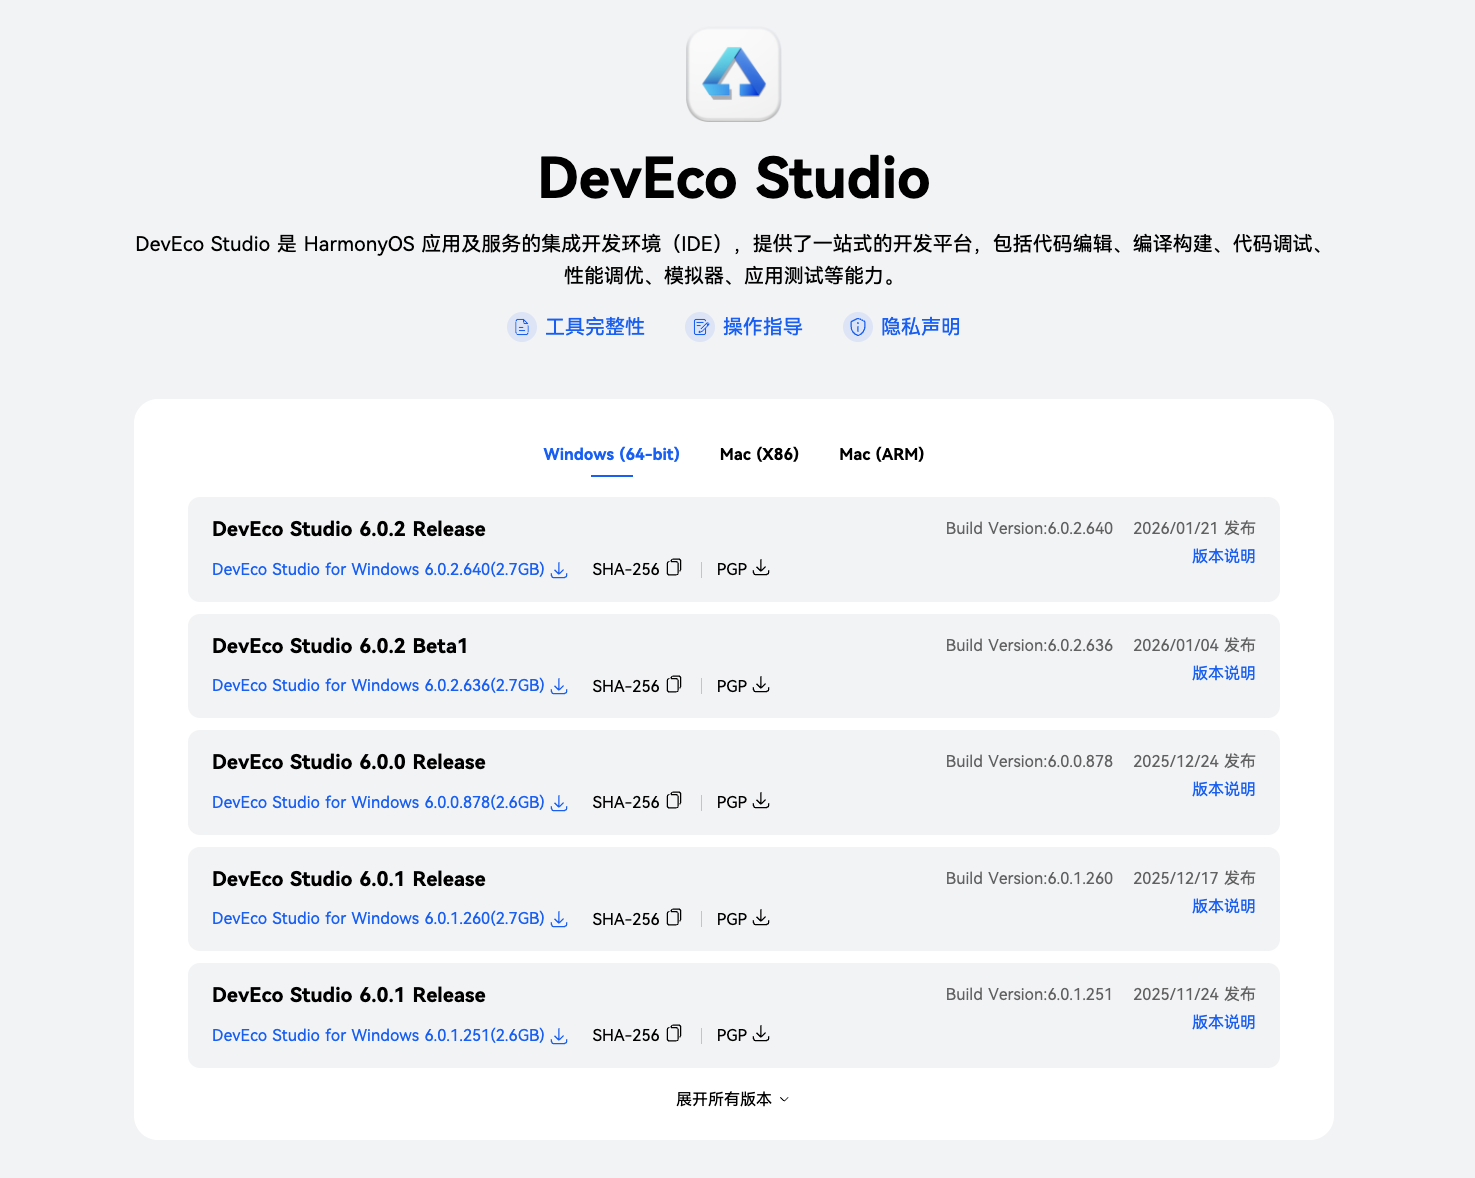This screenshot has width=1475, height=1178.
Task: Open 版本说明 for 2025/12/24 release
Action: (x=1223, y=789)
